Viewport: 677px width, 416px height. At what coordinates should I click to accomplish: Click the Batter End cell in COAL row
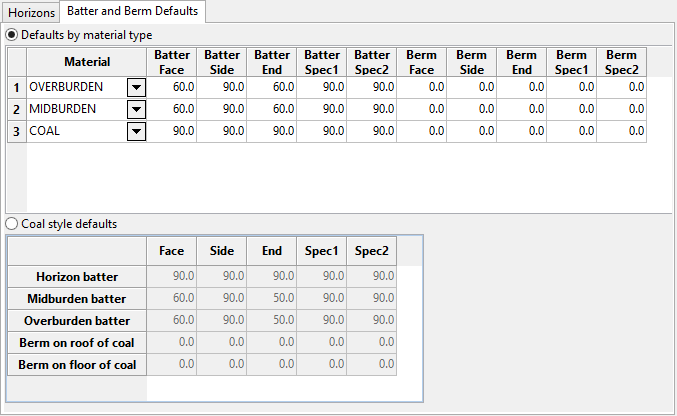click(x=272, y=131)
